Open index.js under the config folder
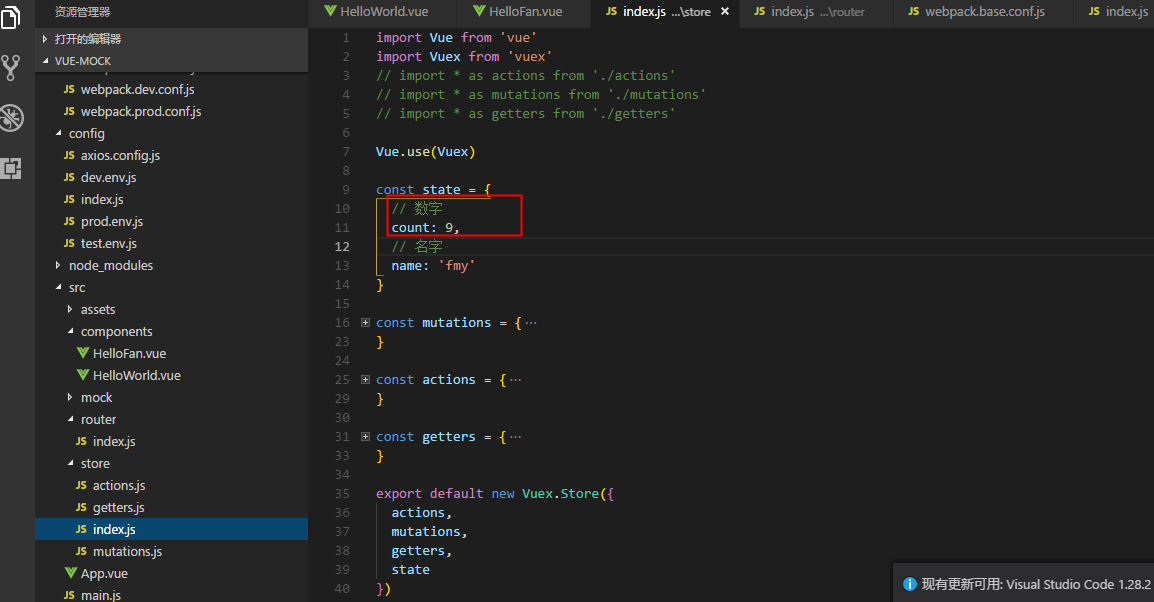1154x602 pixels. [x=171, y=199]
